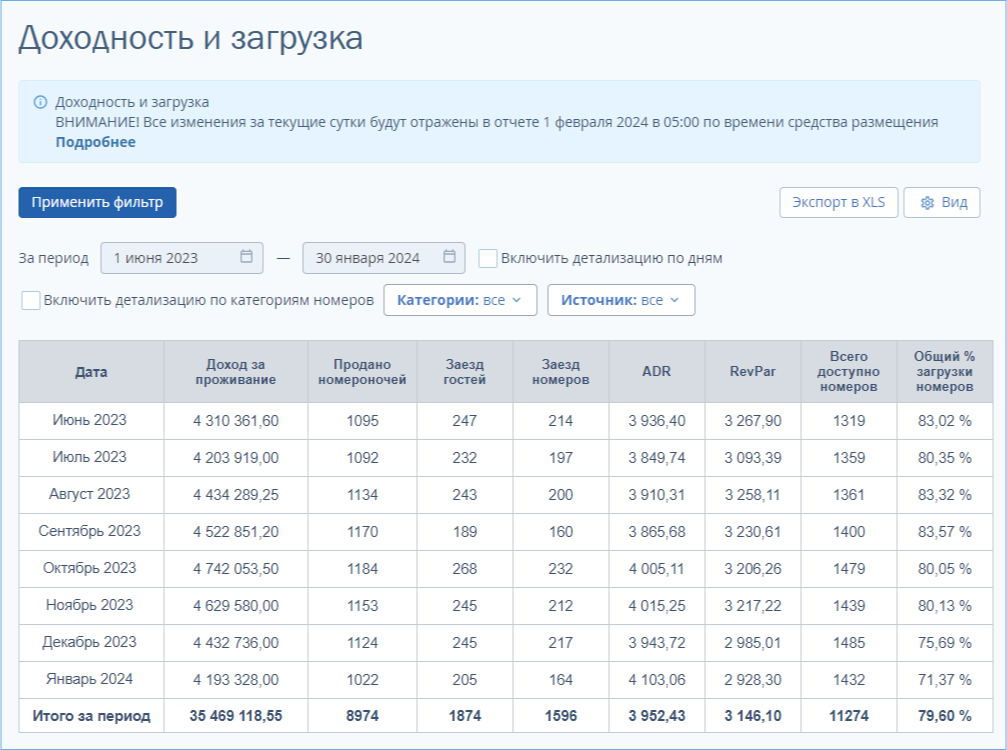The height and width of the screenshot is (750, 1007).
Task: Click income value 4 203 919,00
Action: 236,458
